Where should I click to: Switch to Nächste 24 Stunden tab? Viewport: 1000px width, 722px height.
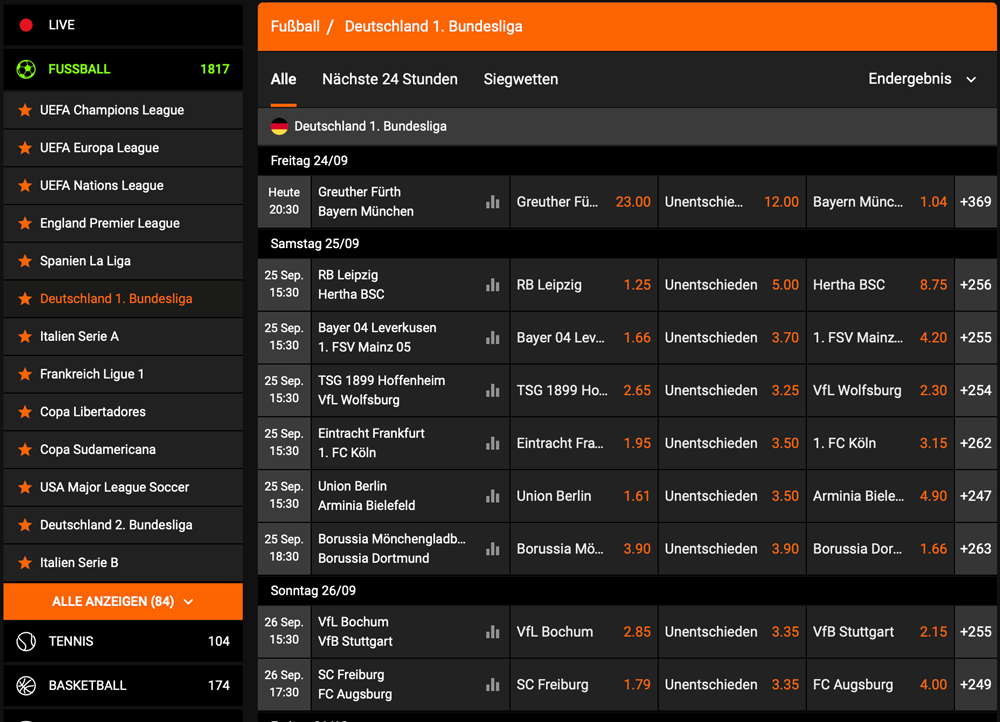tap(390, 79)
